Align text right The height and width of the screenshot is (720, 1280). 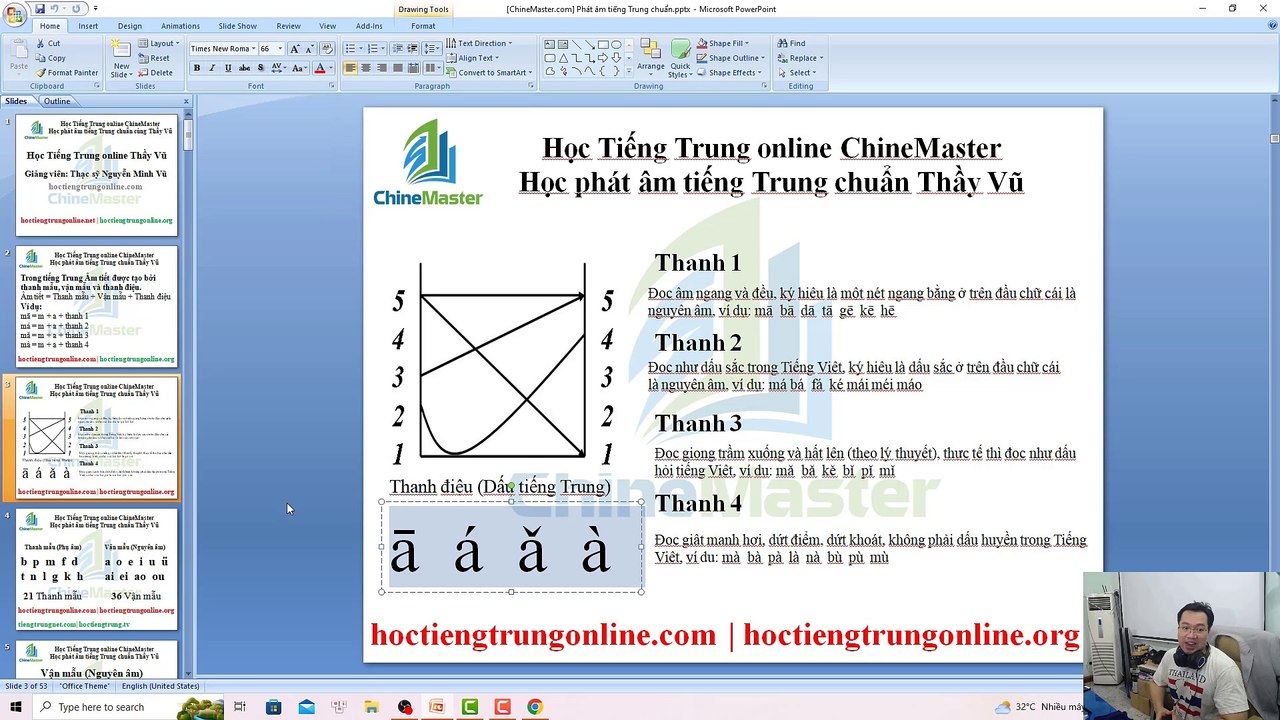click(x=382, y=68)
